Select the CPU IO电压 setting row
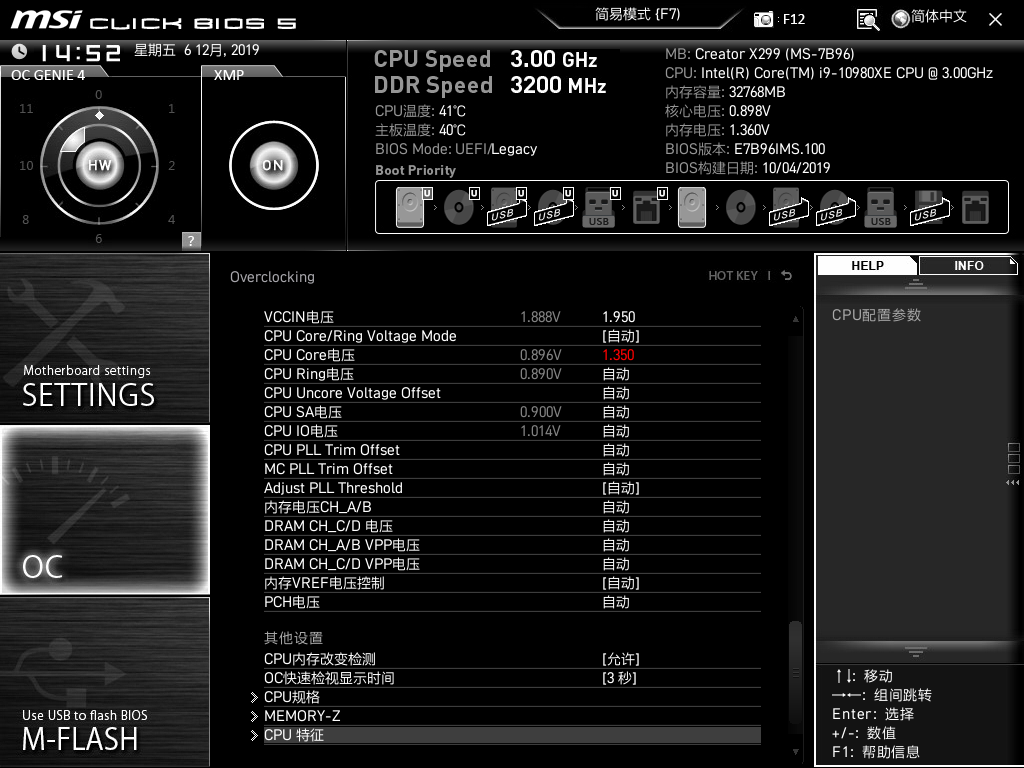The height and width of the screenshot is (768, 1024). pos(512,430)
